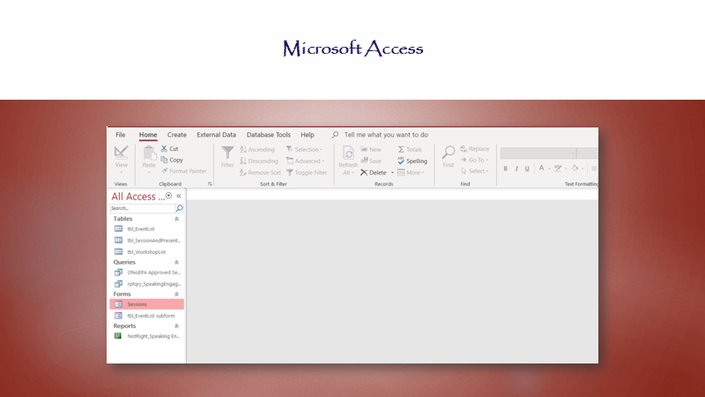Open the navigation pane options menu arrow

tap(169, 196)
